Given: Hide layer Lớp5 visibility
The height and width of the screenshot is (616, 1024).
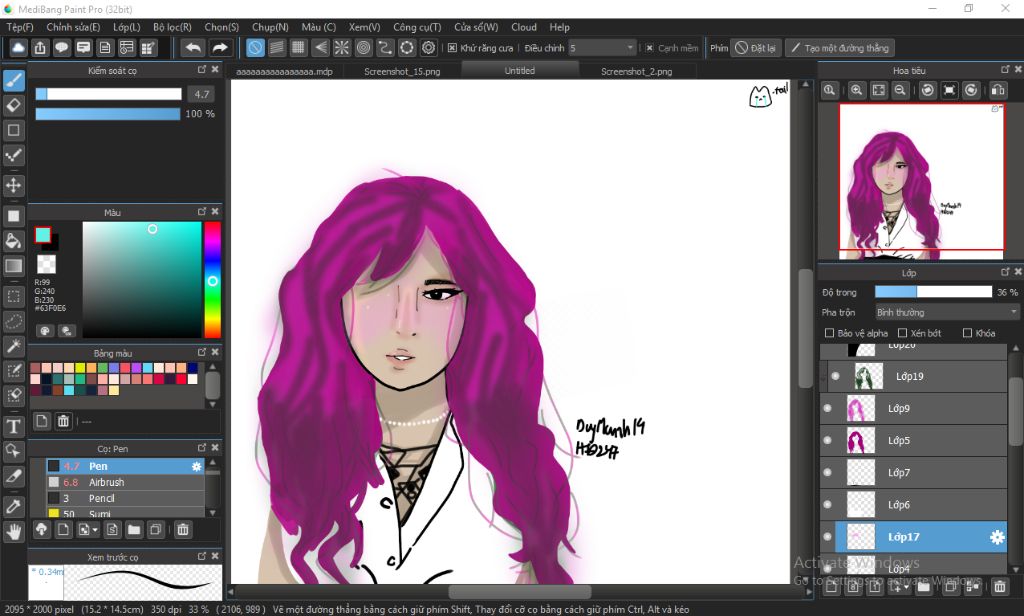Looking at the screenshot, I should pos(827,440).
